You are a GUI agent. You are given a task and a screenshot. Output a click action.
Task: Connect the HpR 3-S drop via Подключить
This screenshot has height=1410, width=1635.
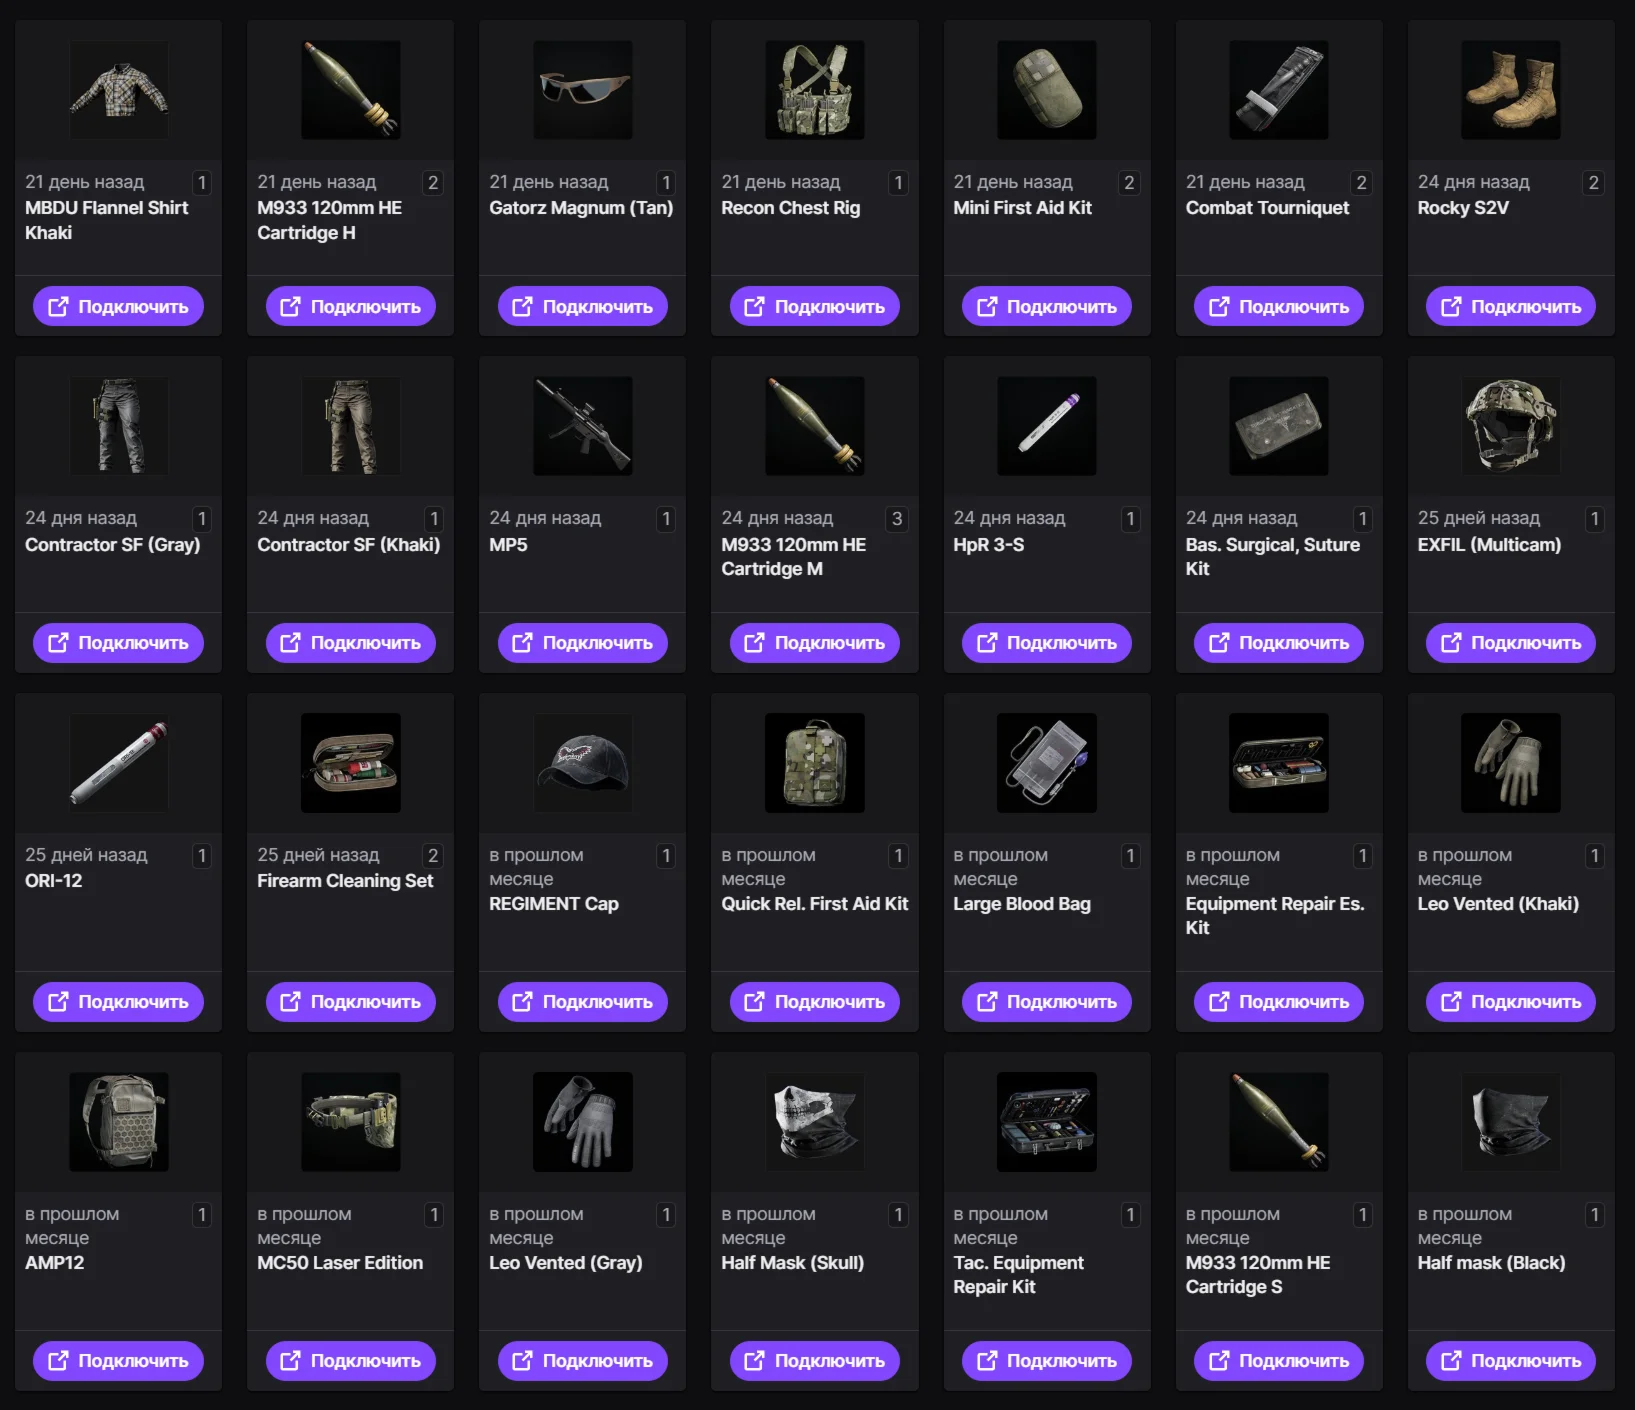point(1047,642)
